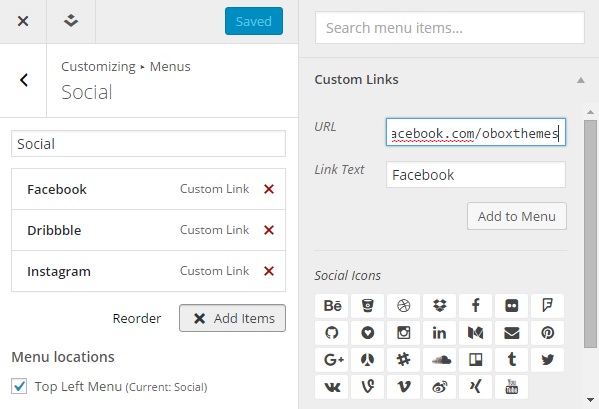Focus the Search menu items field
Screen dimensions: 599x409
pyautogui.click(x=450, y=27)
